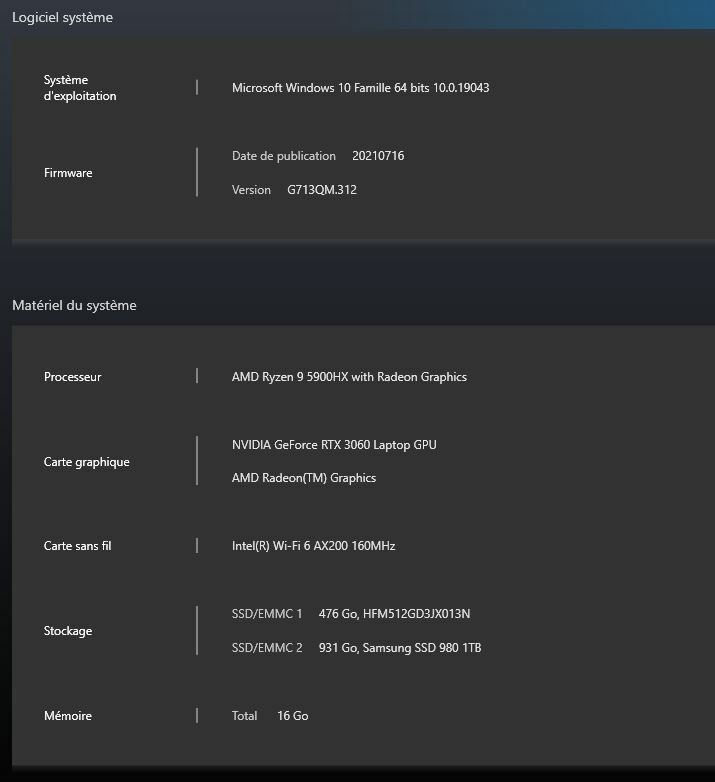Click the firmware publication date 20210716
Image resolution: width=715 pixels, height=782 pixels.
(x=378, y=156)
